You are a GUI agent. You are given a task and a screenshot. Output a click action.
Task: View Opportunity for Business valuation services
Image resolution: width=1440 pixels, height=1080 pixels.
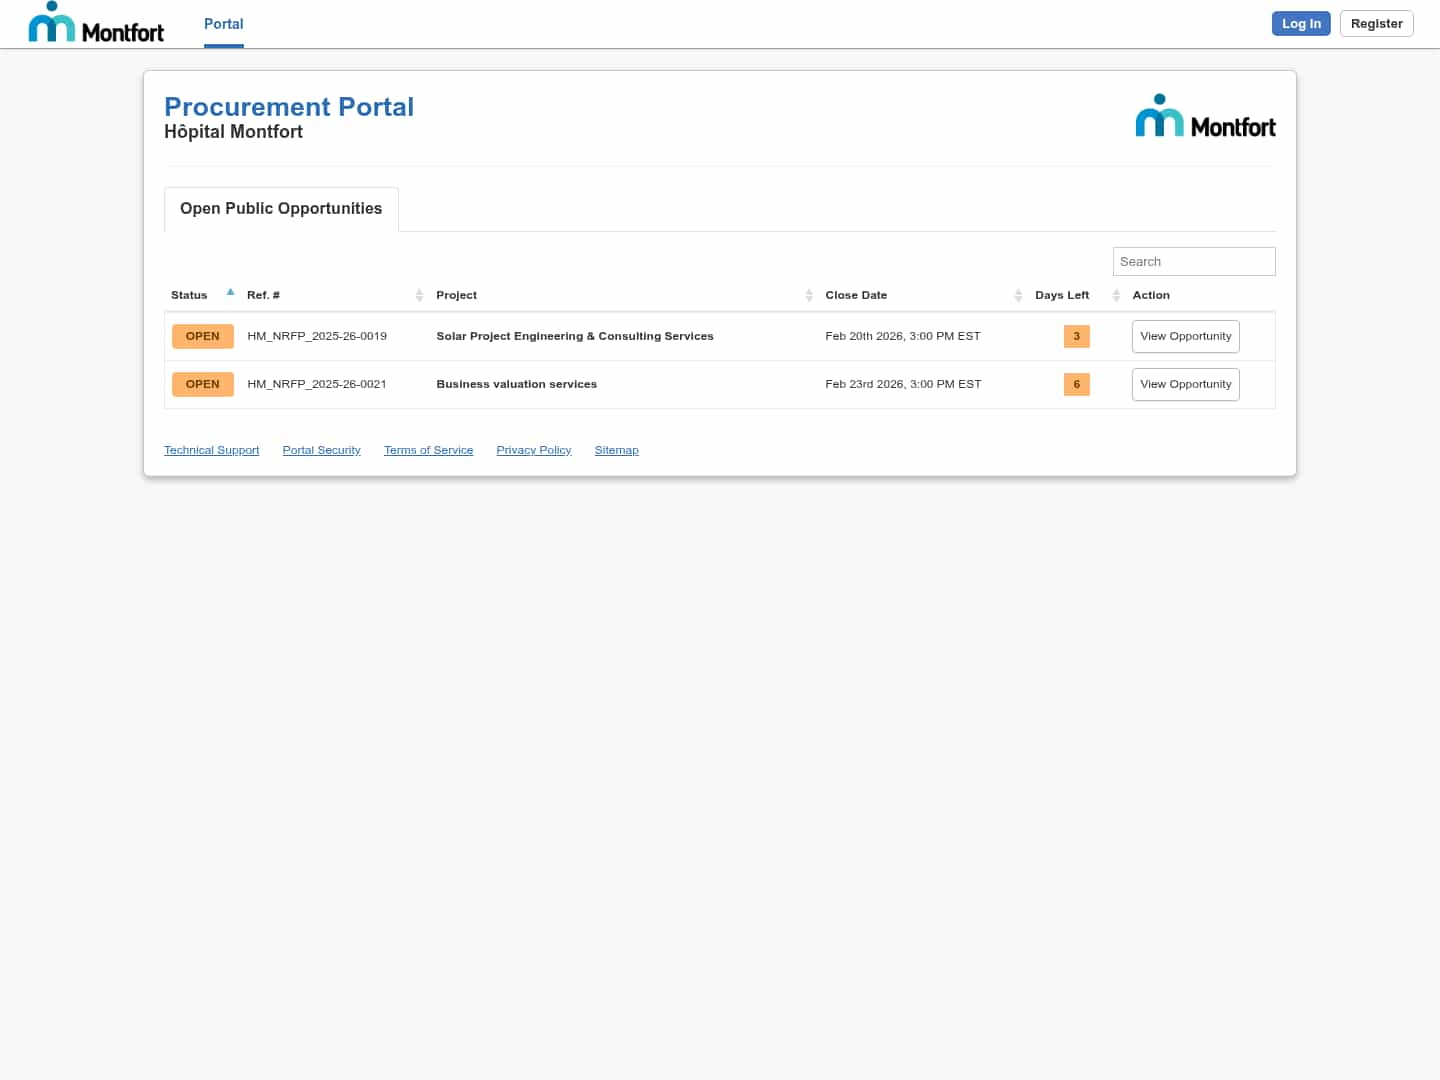point(1185,384)
